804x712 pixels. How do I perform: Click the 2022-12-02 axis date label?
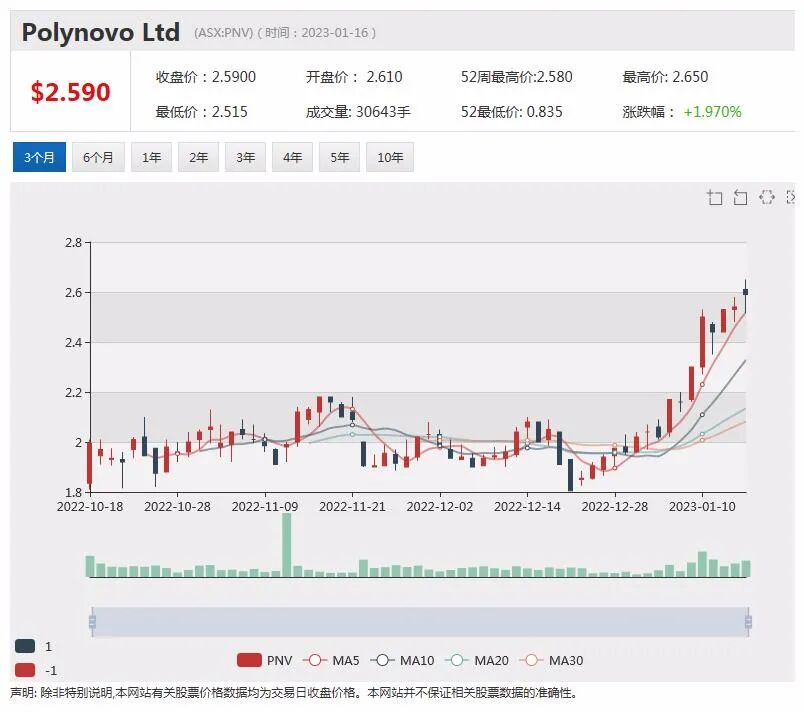[440, 506]
